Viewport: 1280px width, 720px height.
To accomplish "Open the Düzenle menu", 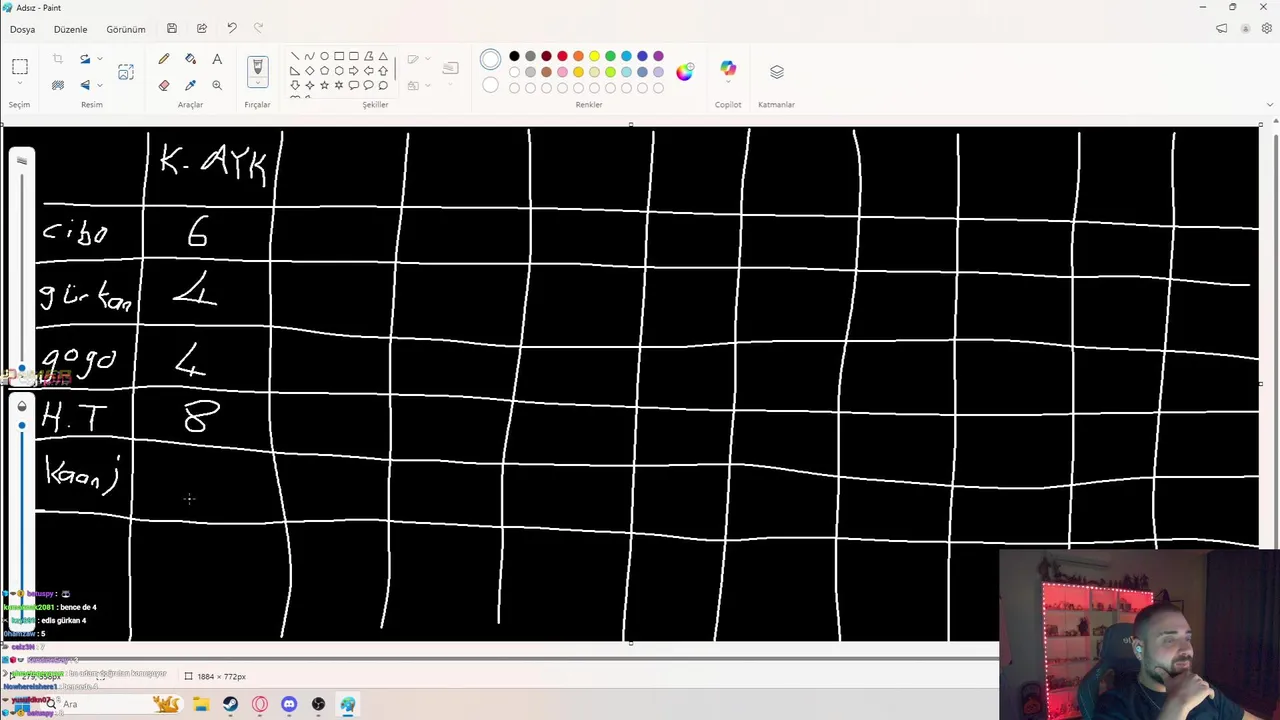I will (x=70, y=29).
